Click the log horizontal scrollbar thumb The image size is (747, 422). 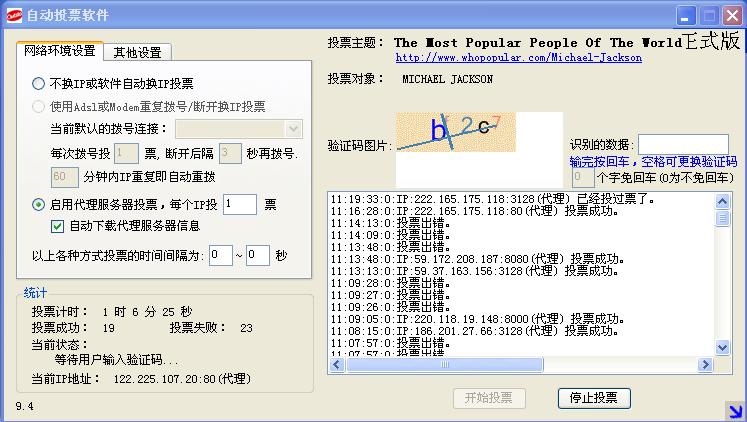pyautogui.click(x=444, y=365)
